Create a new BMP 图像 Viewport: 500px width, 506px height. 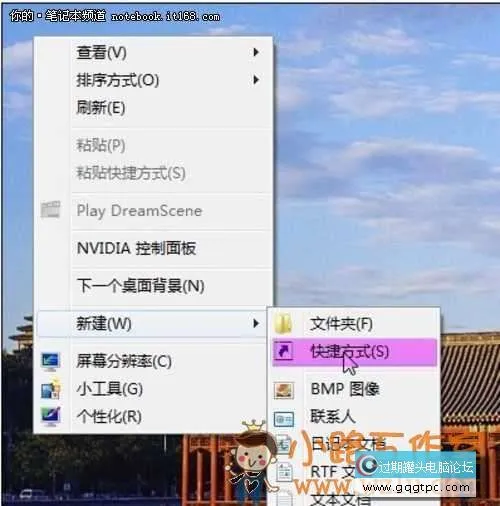point(354,389)
